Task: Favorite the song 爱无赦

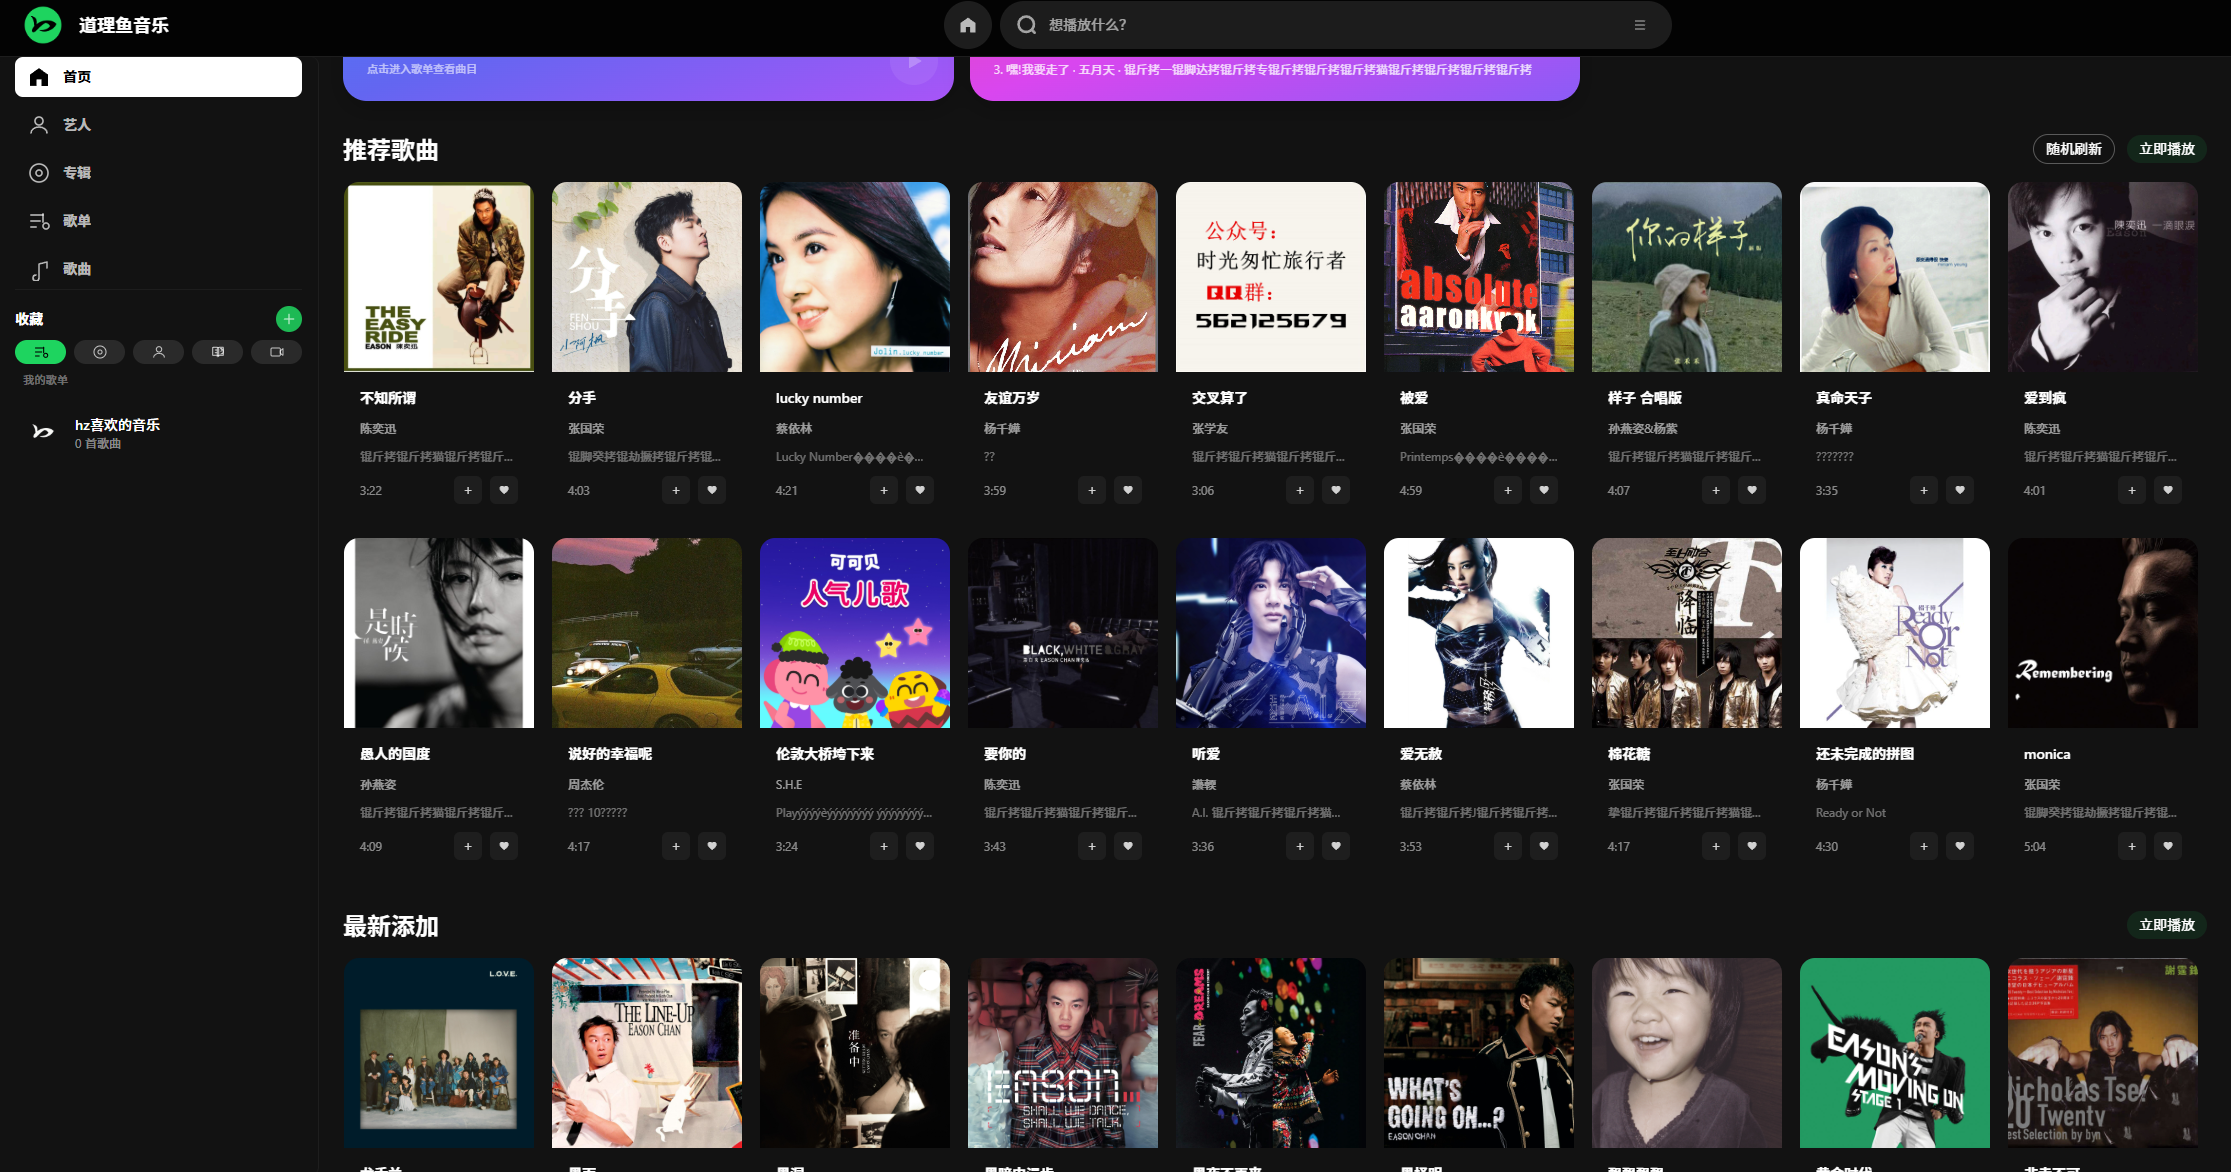Action: (x=1544, y=846)
